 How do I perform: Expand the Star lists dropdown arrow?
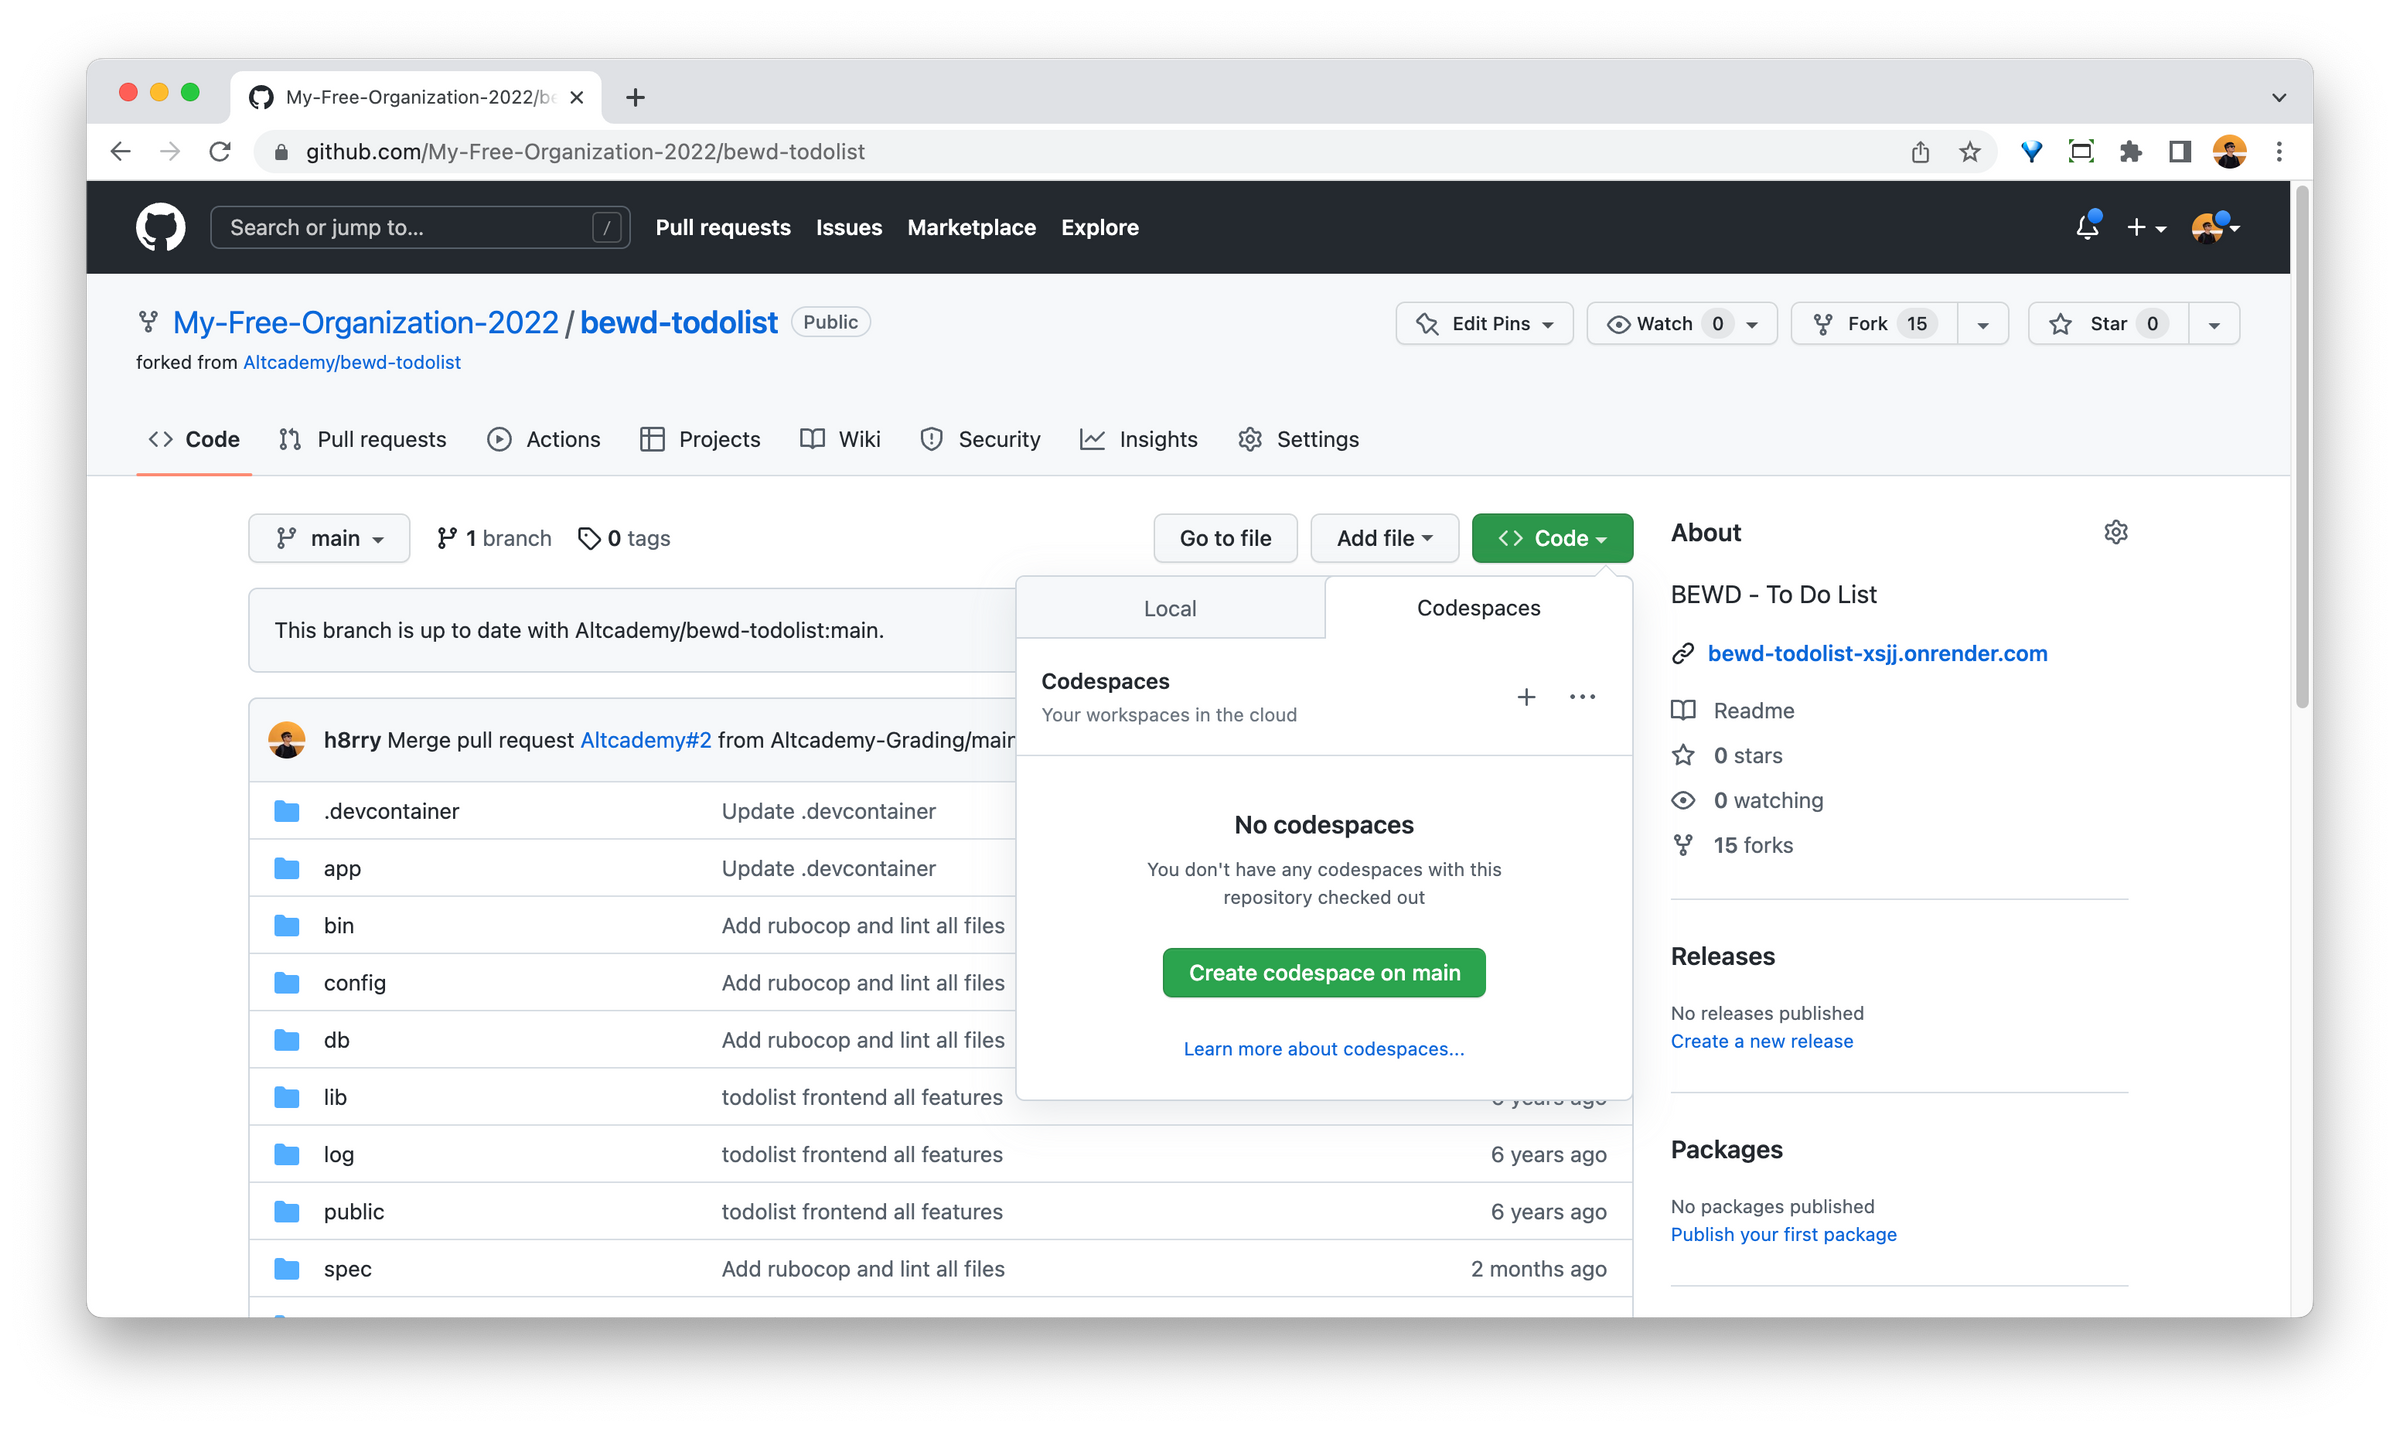(2214, 323)
